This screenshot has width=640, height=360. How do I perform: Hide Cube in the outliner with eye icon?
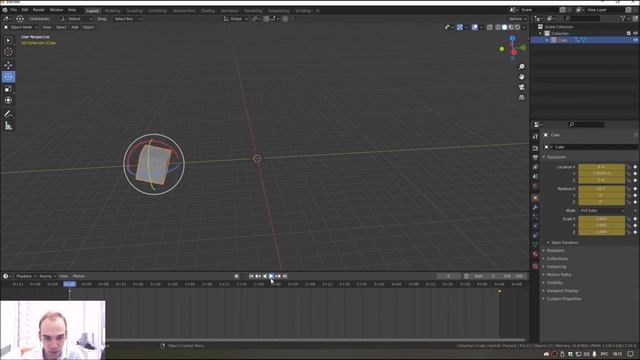point(635,40)
